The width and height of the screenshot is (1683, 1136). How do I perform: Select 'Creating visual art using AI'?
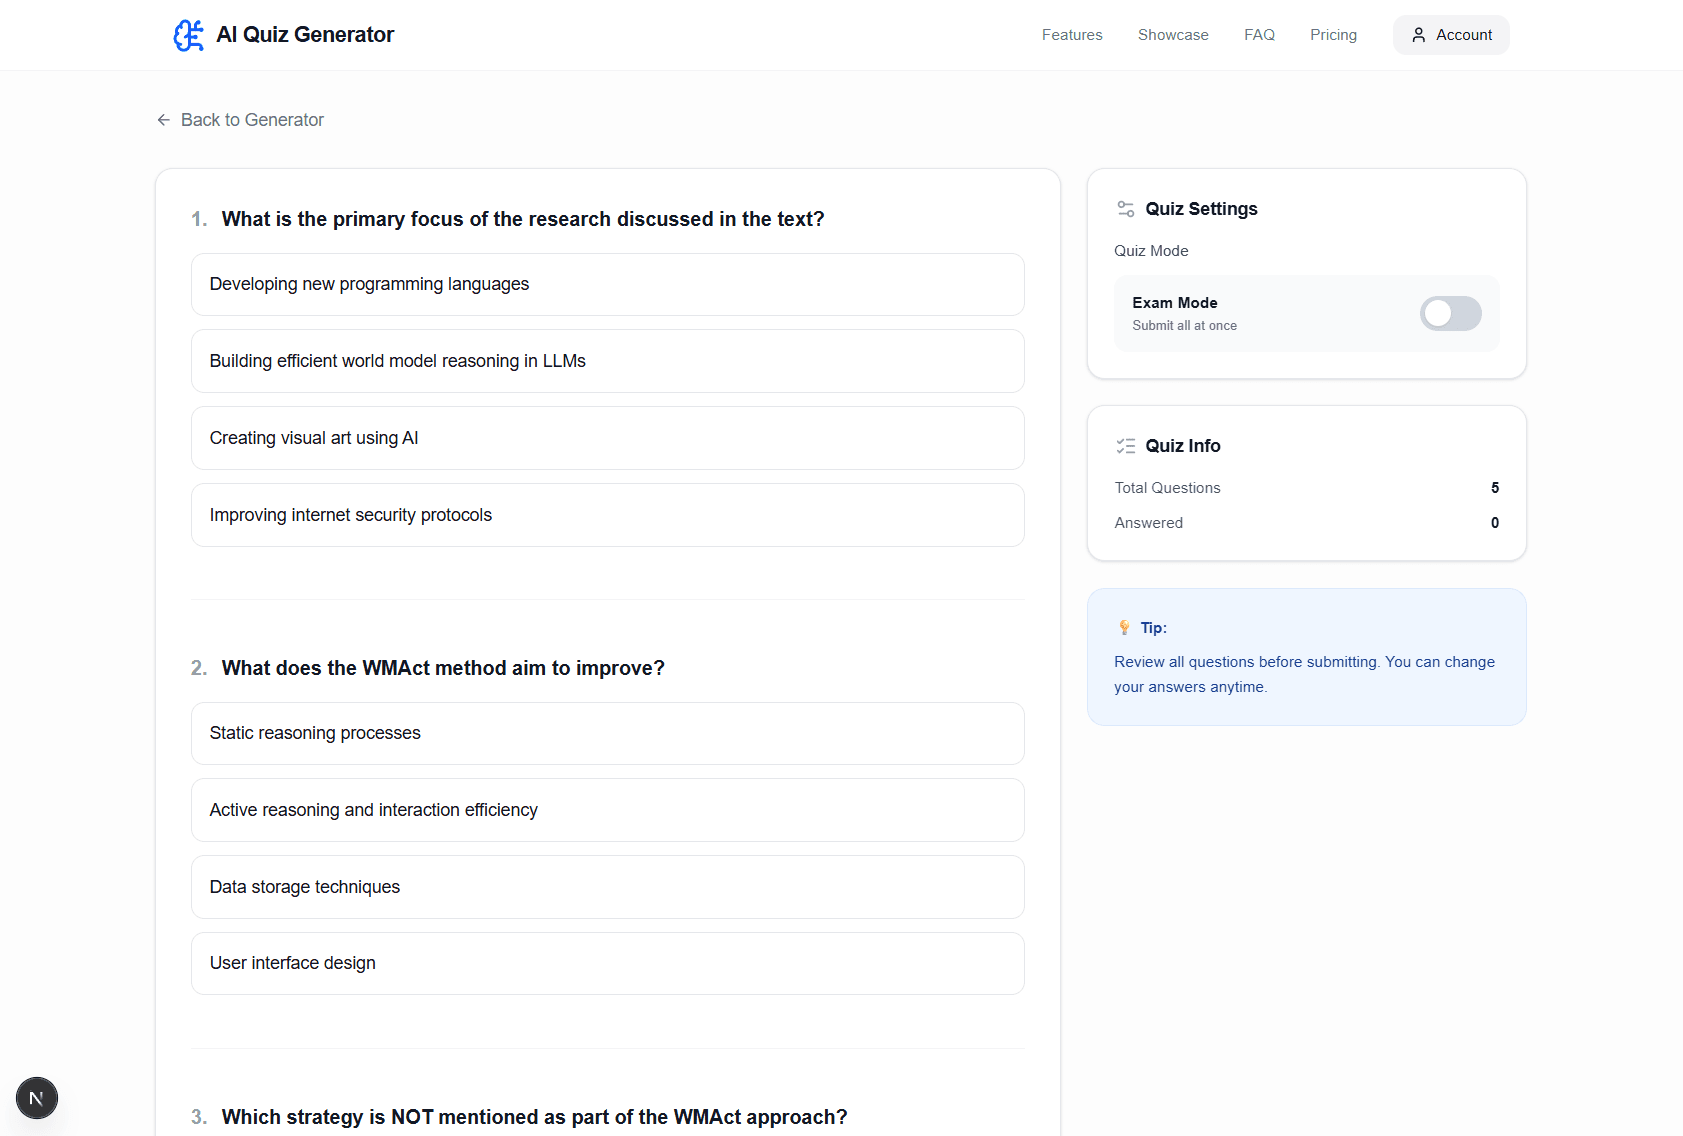(x=607, y=438)
